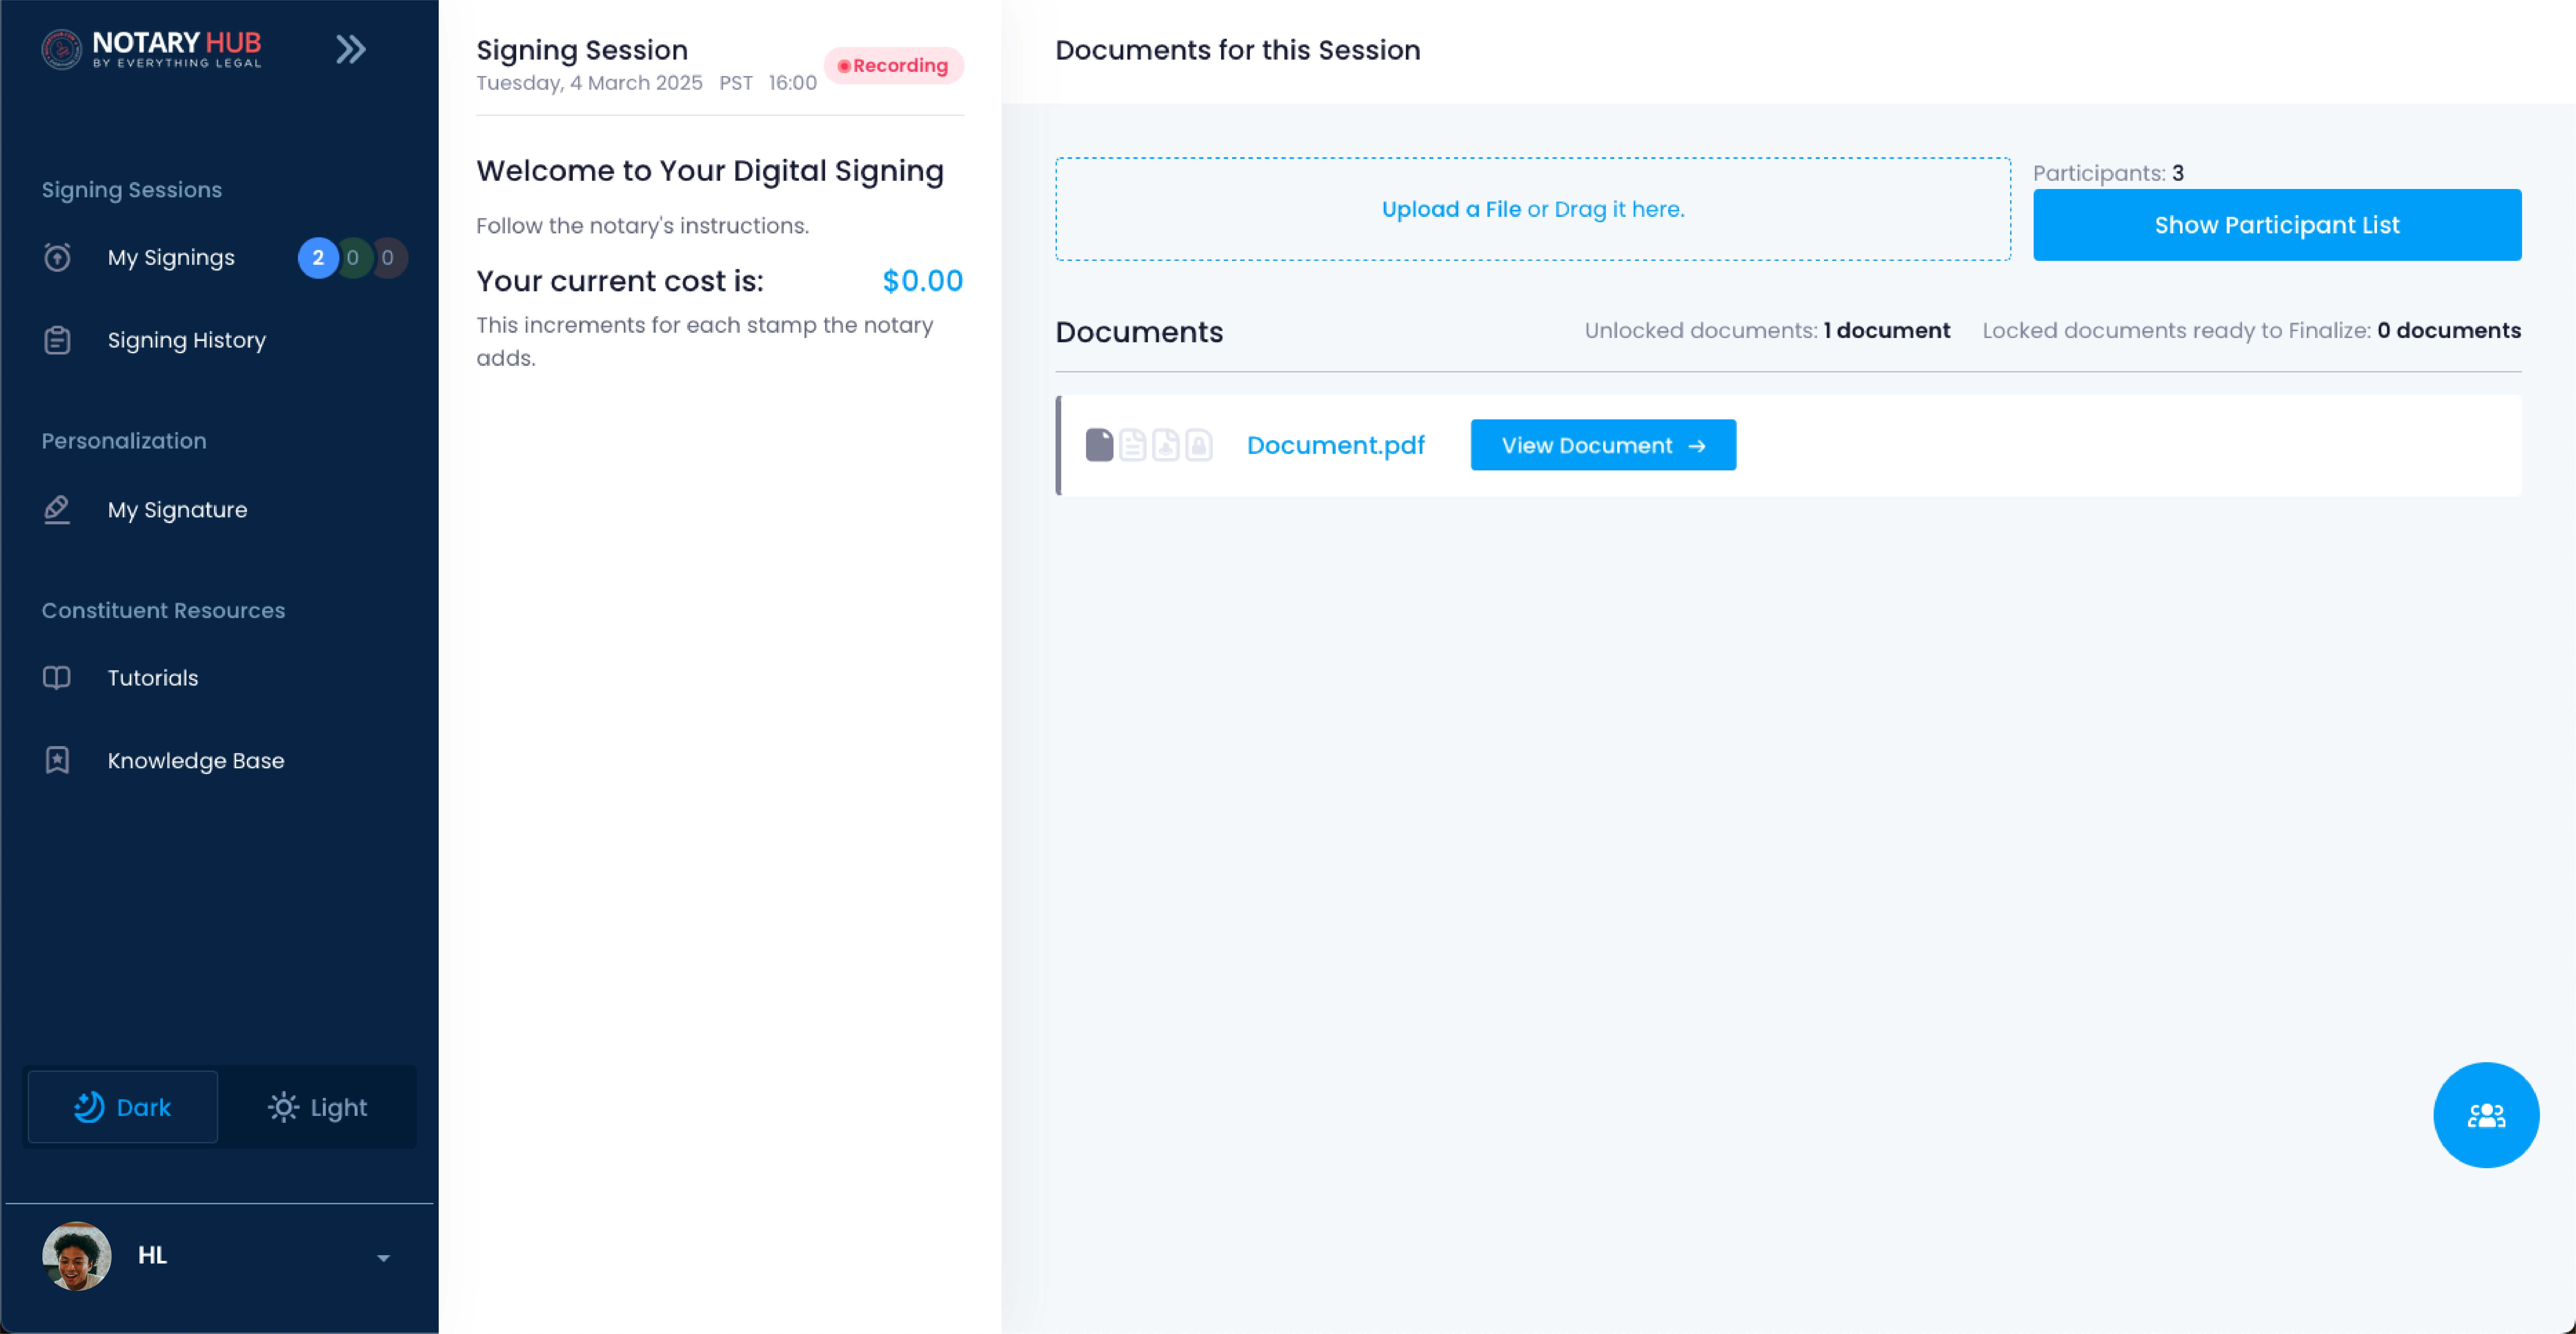
Task: Click the Unlocked documents: 1 document text
Action: (1767, 331)
